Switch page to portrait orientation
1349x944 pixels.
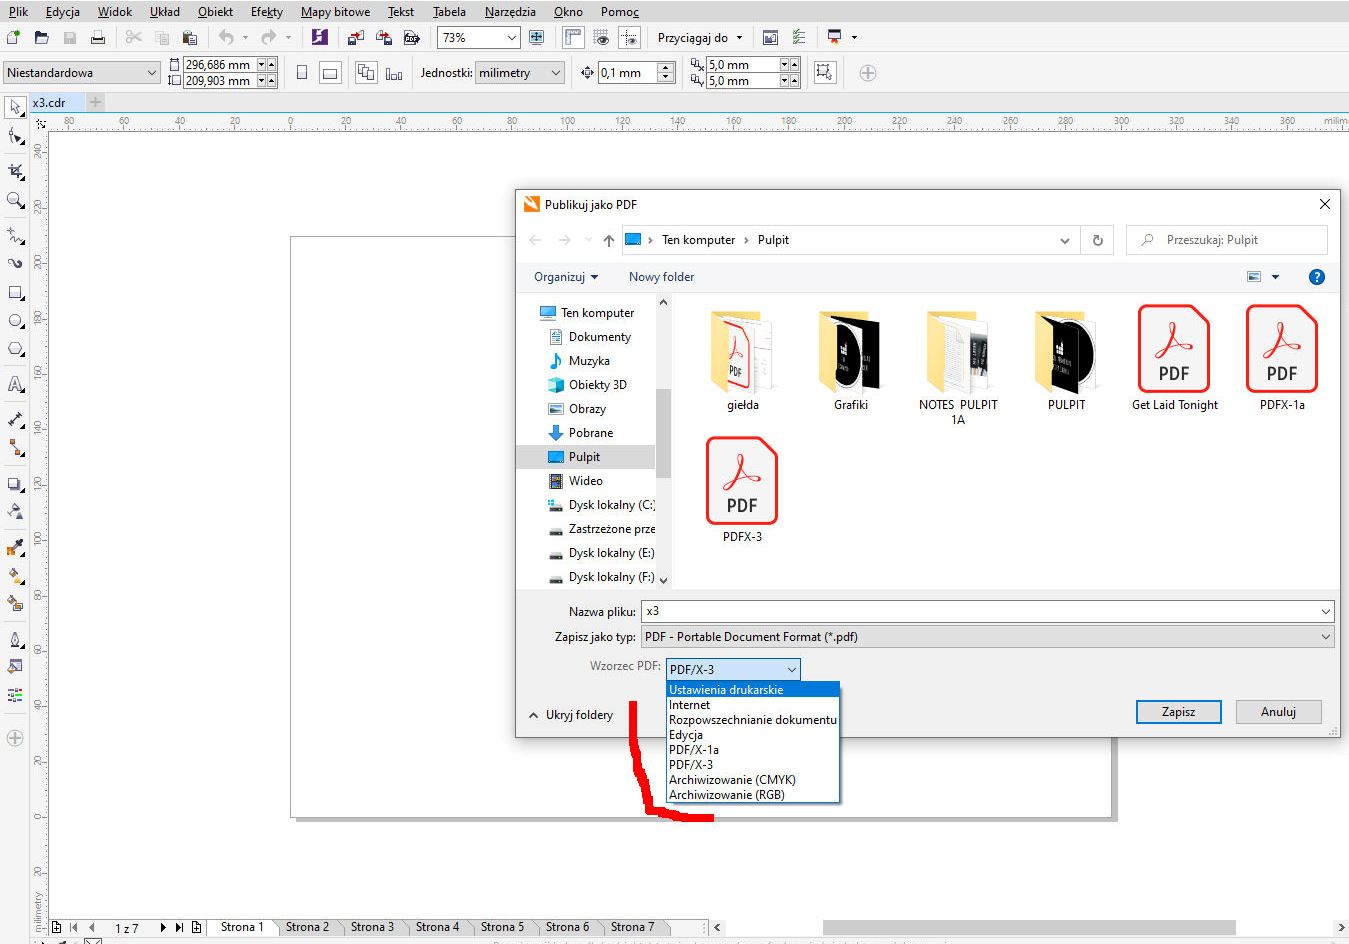pos(302,73)
